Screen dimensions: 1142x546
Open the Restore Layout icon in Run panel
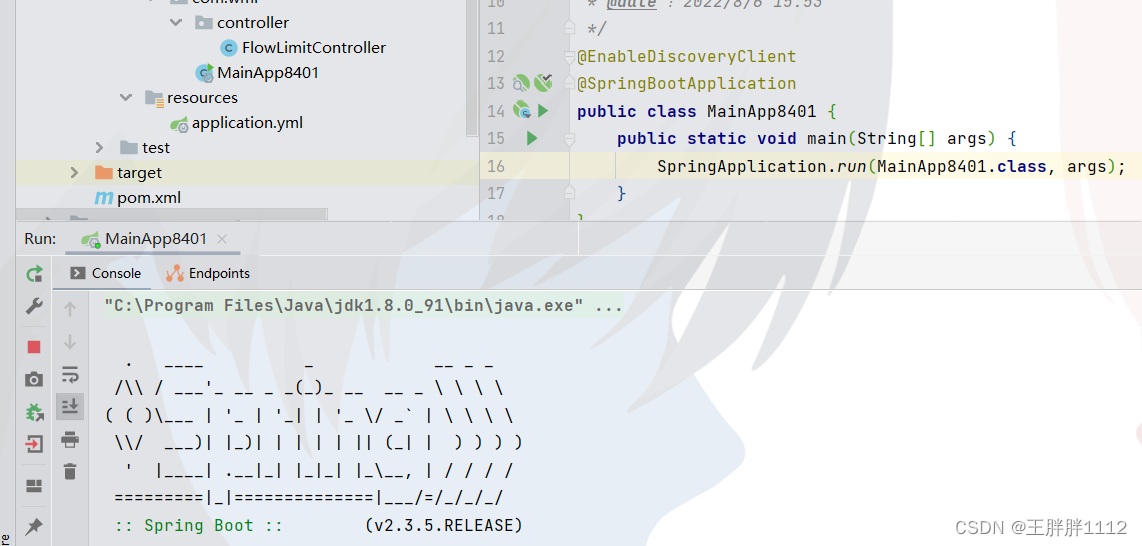point(34,486)
